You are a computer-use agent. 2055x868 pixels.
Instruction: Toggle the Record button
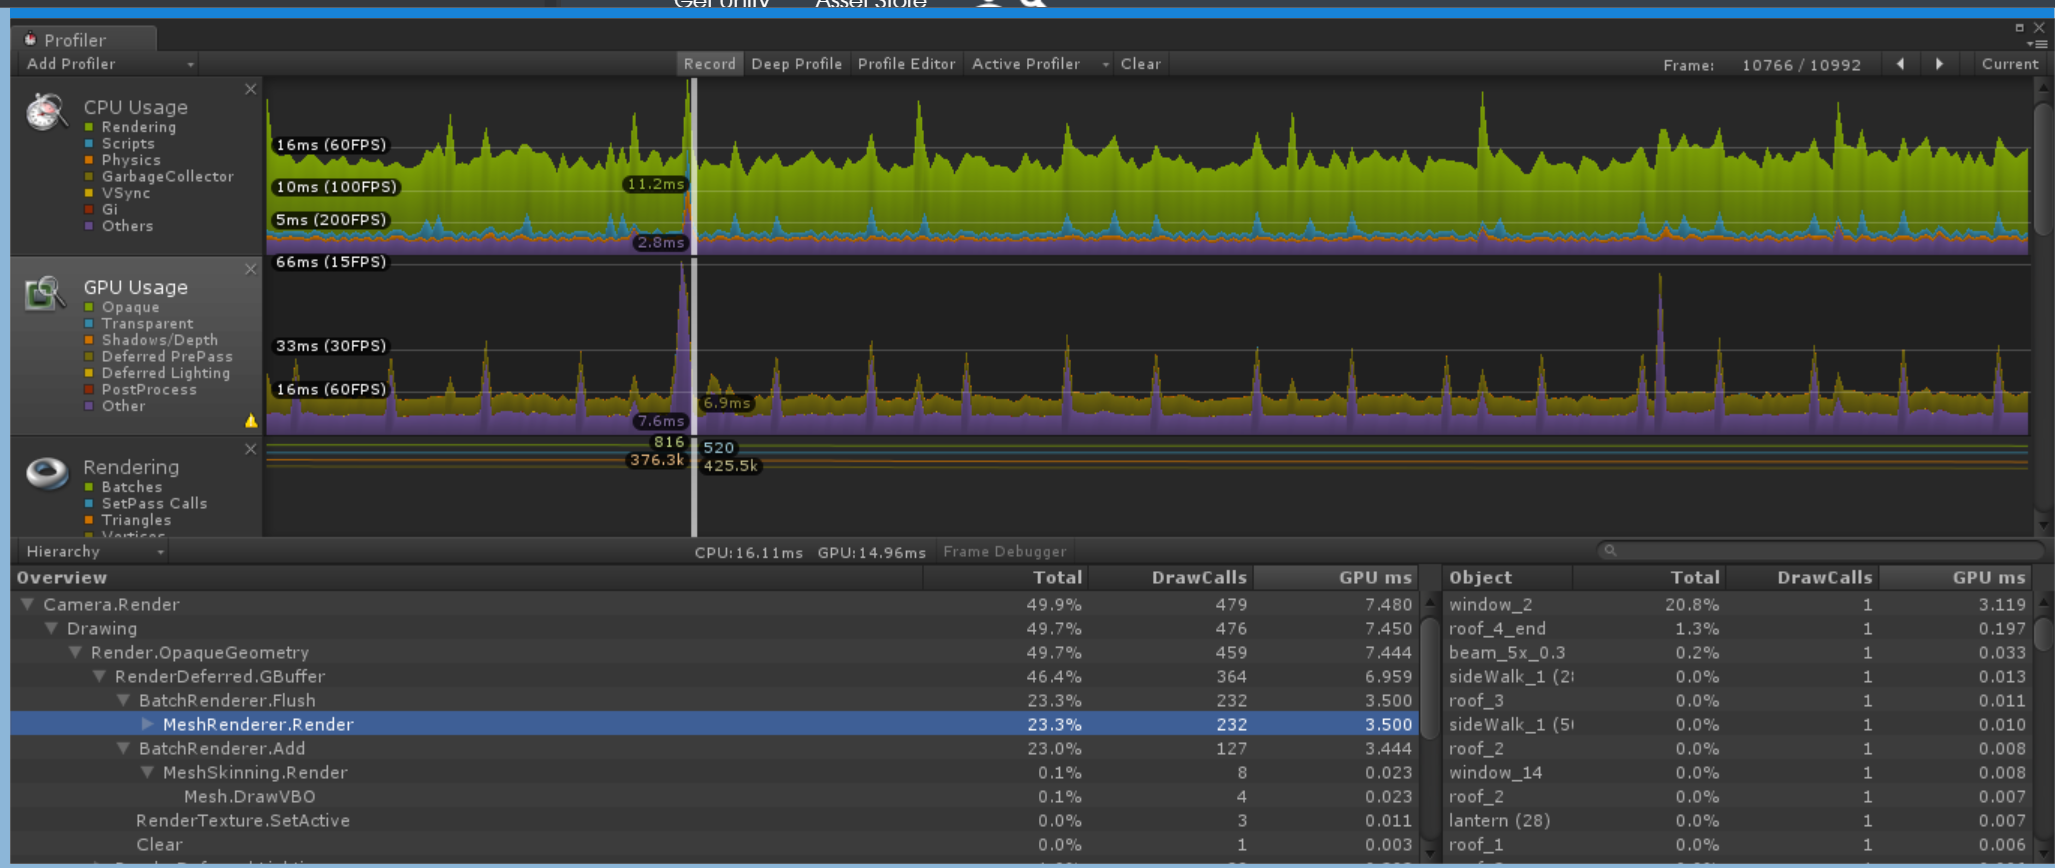pos(709,64)
